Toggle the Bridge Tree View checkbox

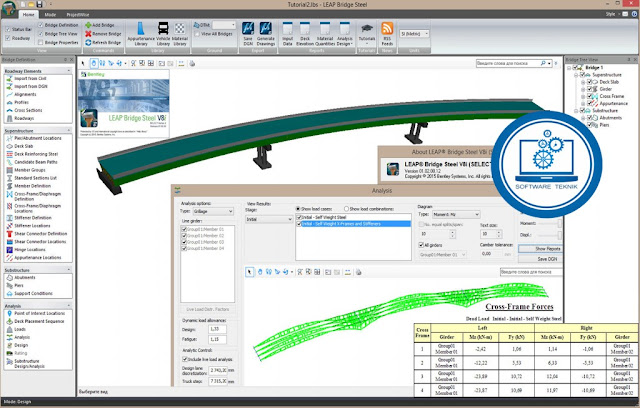point(40,34)
